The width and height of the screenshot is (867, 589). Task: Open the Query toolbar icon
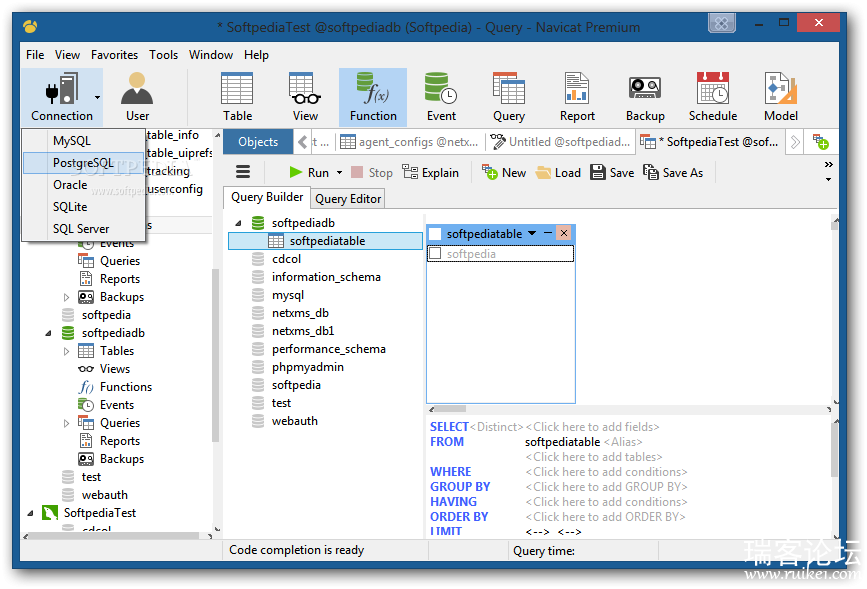click(509, 97)
